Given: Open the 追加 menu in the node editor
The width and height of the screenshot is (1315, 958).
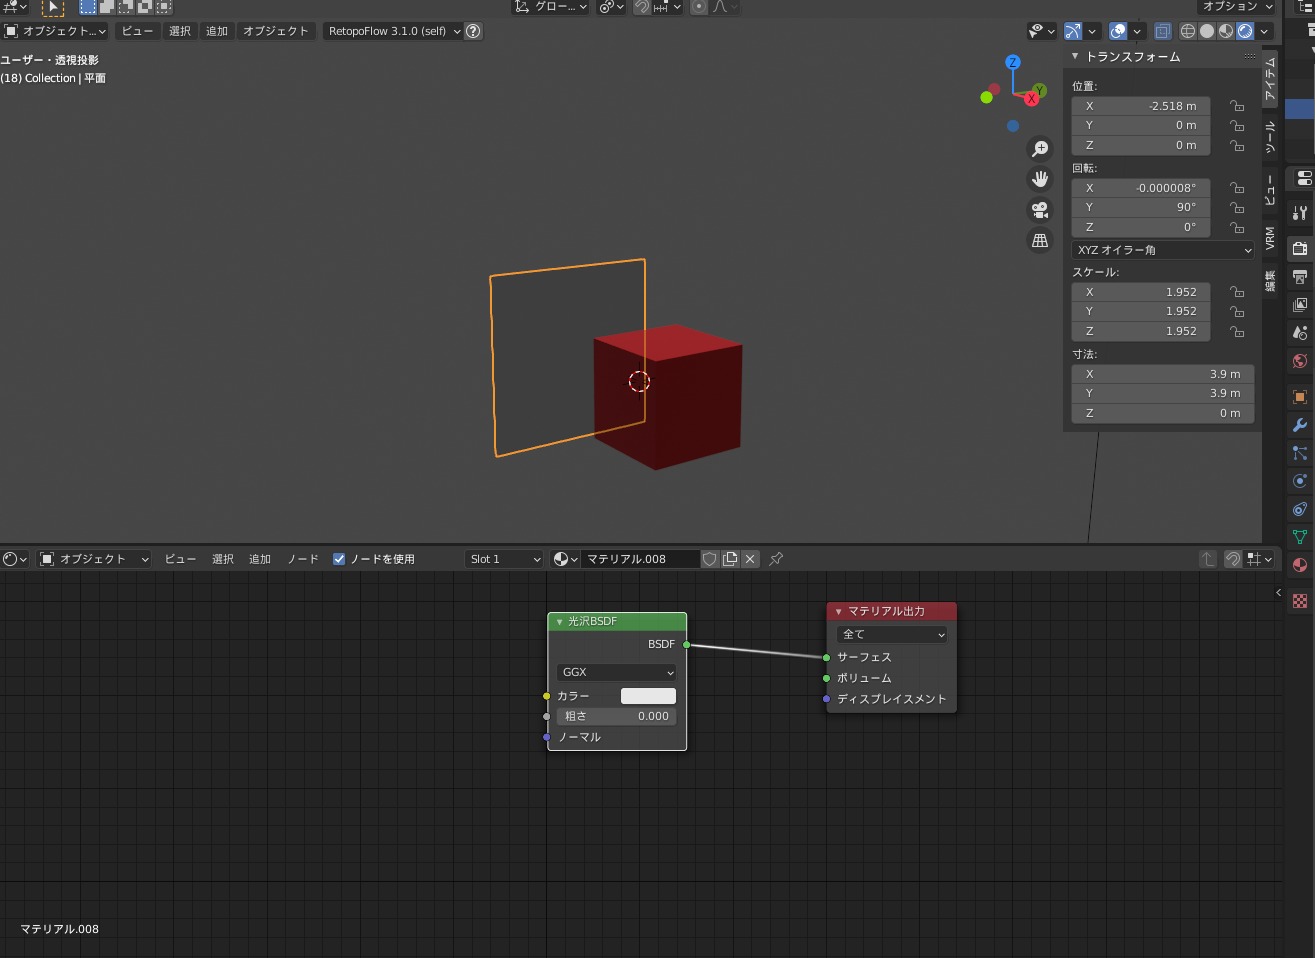Looking at the screenshot, I should click(x=259, y=559).
